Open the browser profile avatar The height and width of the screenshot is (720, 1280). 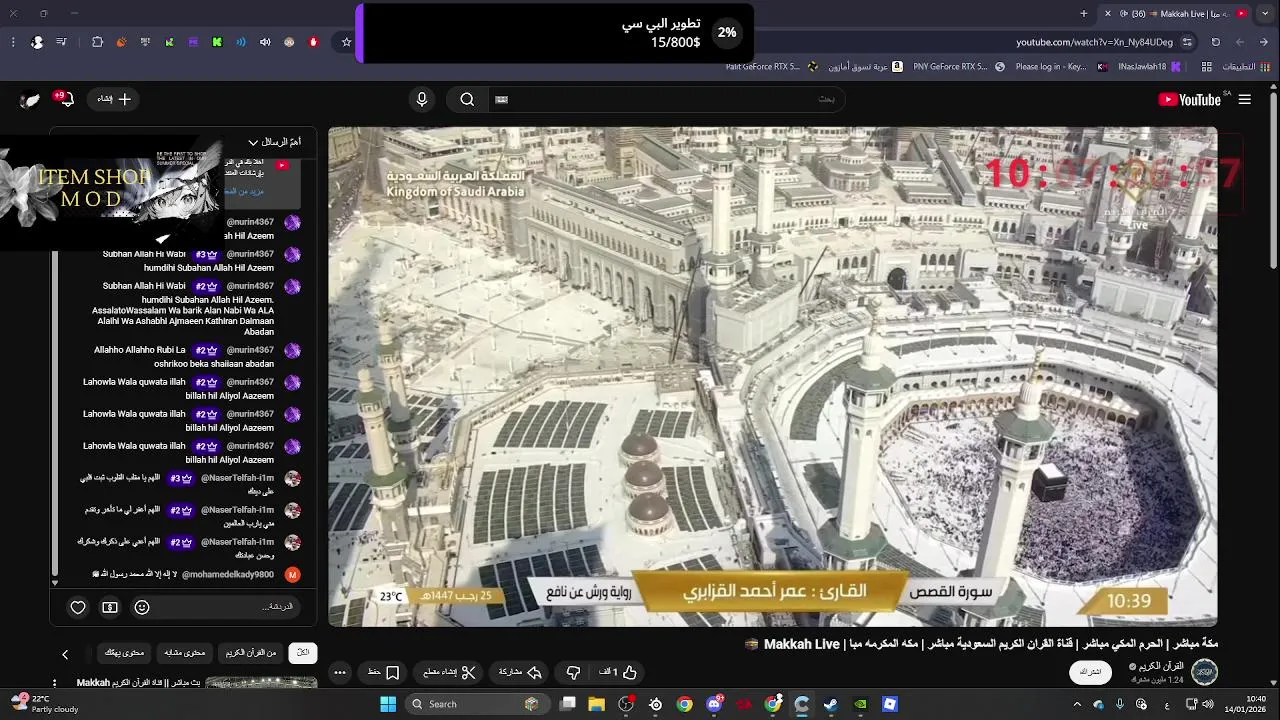tap(37, 42)
